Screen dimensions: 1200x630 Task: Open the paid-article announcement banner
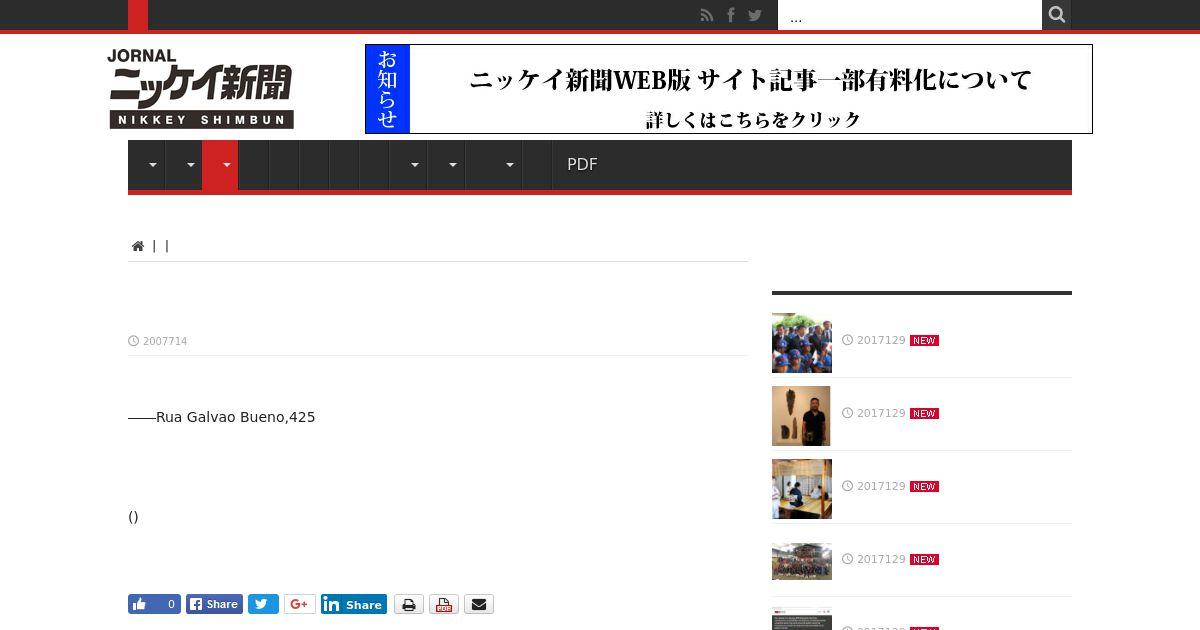coord(729,89)
